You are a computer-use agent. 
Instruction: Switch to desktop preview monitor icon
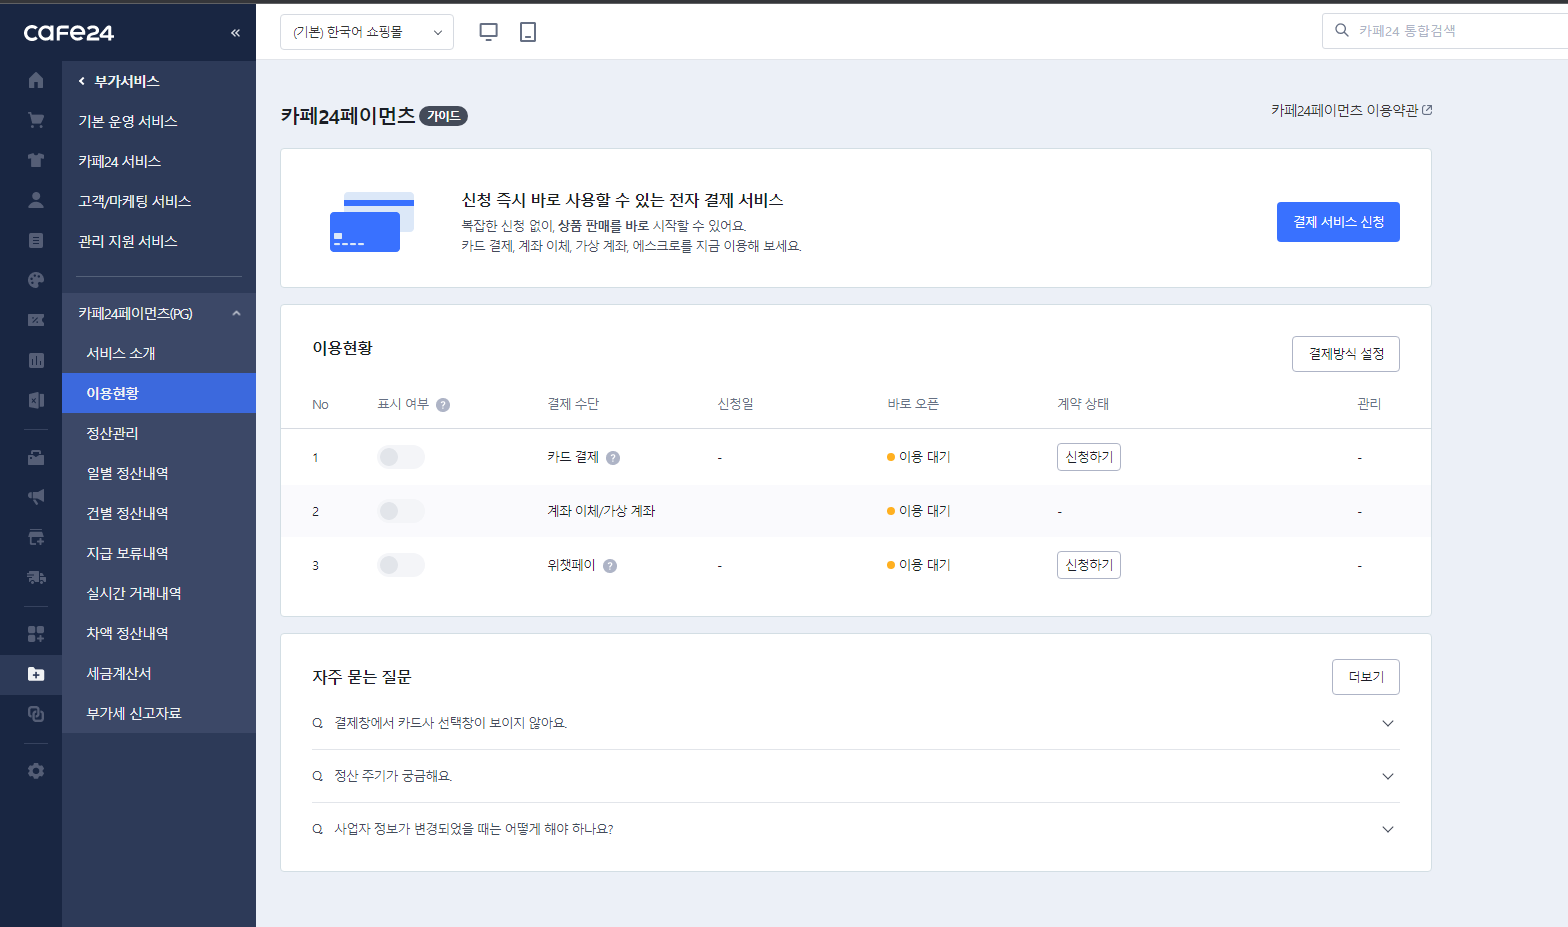[x=488, y=32]
